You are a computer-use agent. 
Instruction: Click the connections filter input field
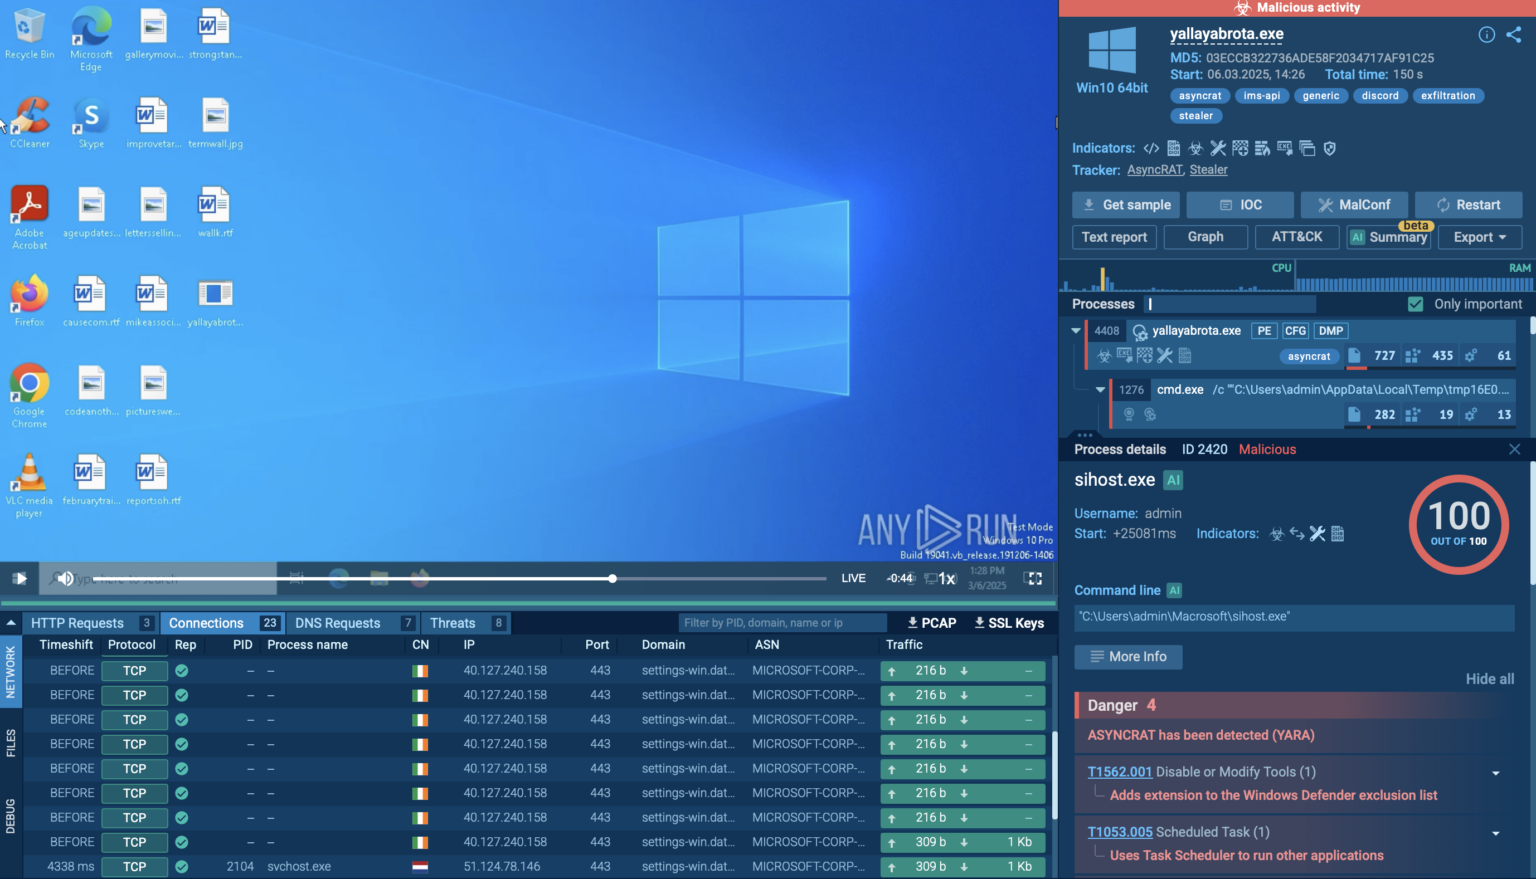point(781,623)
